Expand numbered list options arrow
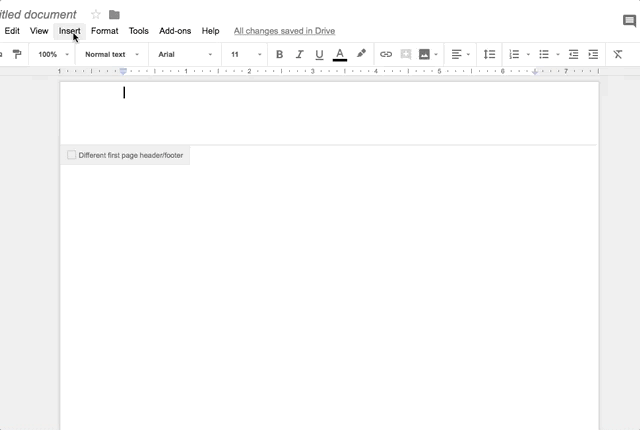640x430 pixels. coord(528,54)
